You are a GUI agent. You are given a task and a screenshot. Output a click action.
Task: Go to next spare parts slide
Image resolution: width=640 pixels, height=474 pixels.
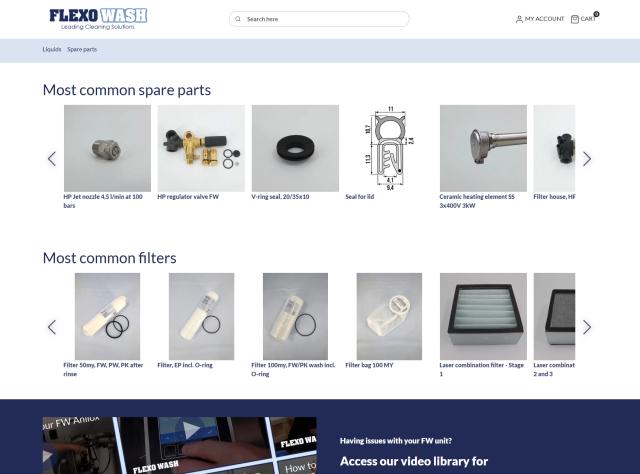click(587, 159)
